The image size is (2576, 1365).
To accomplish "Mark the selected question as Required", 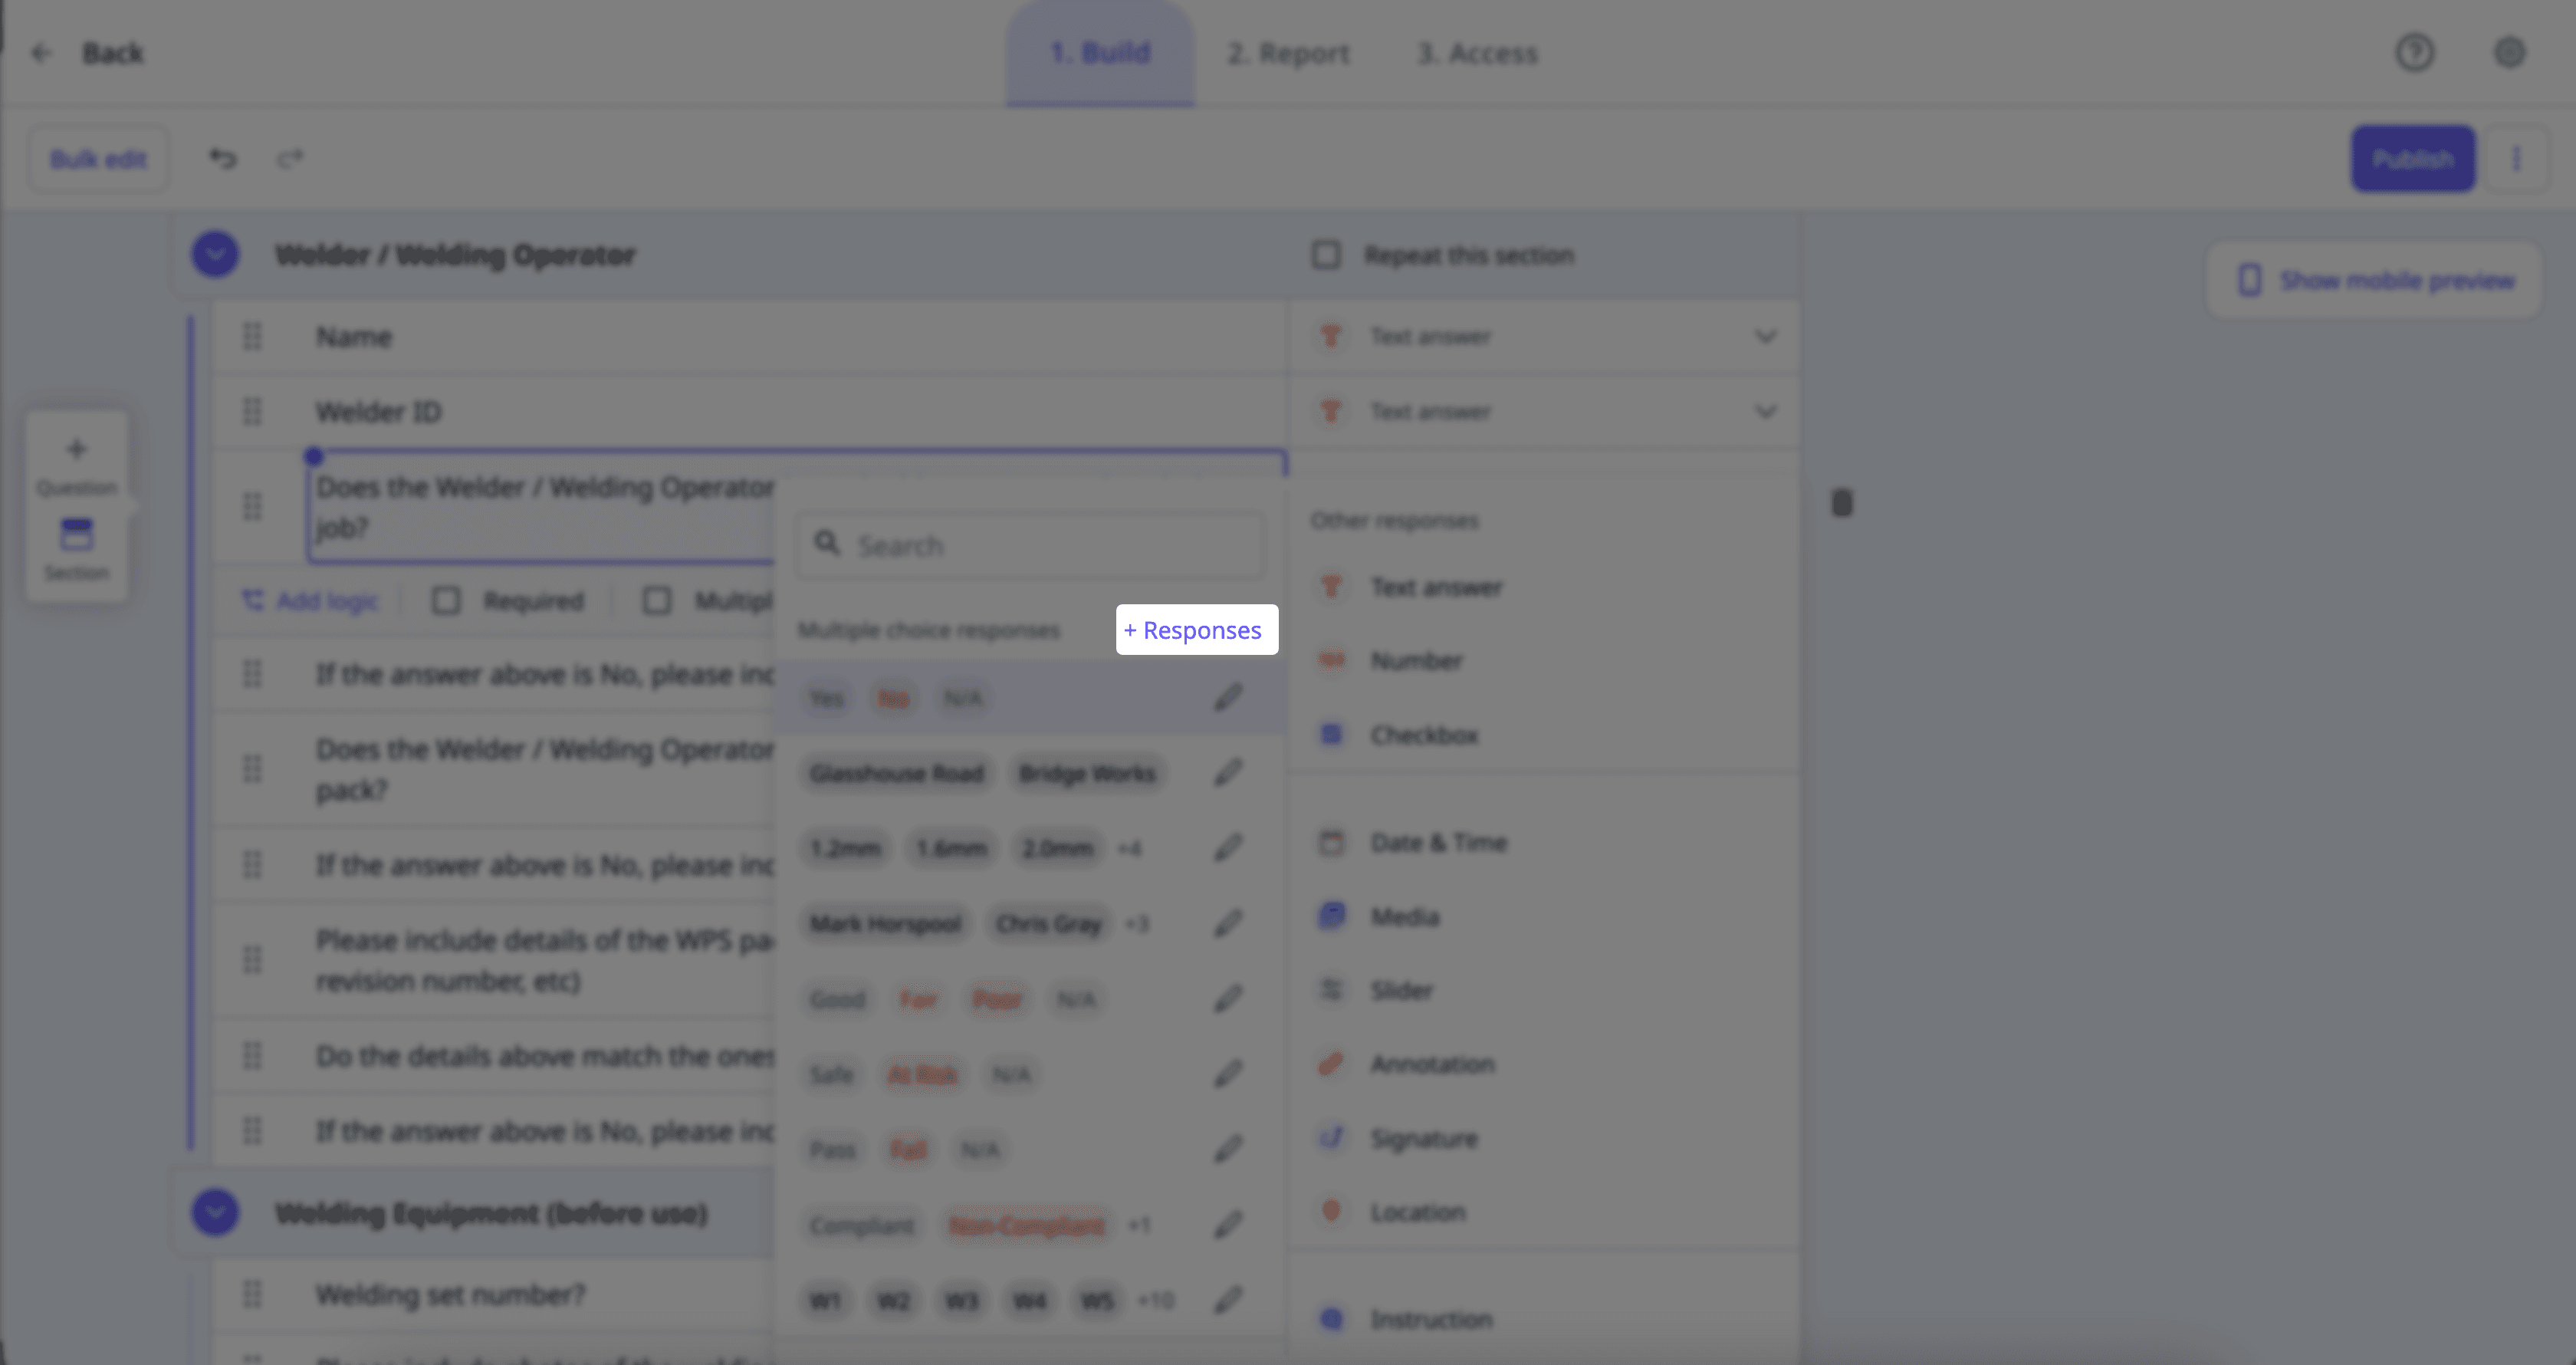I will [445, 600].
